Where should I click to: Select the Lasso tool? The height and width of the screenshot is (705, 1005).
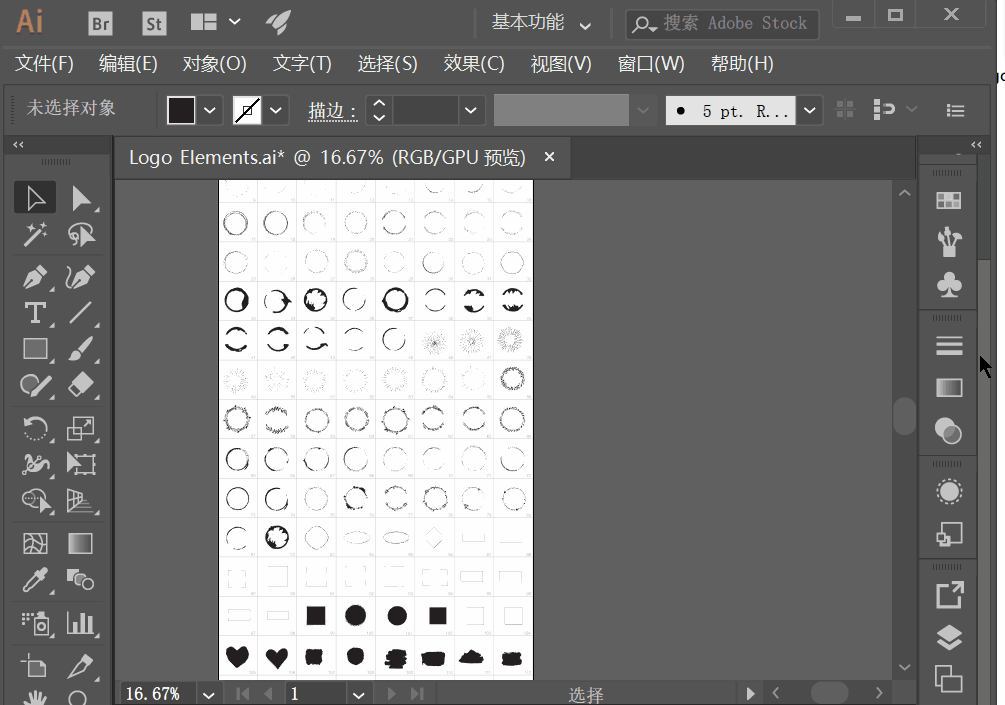pos(81,235)
